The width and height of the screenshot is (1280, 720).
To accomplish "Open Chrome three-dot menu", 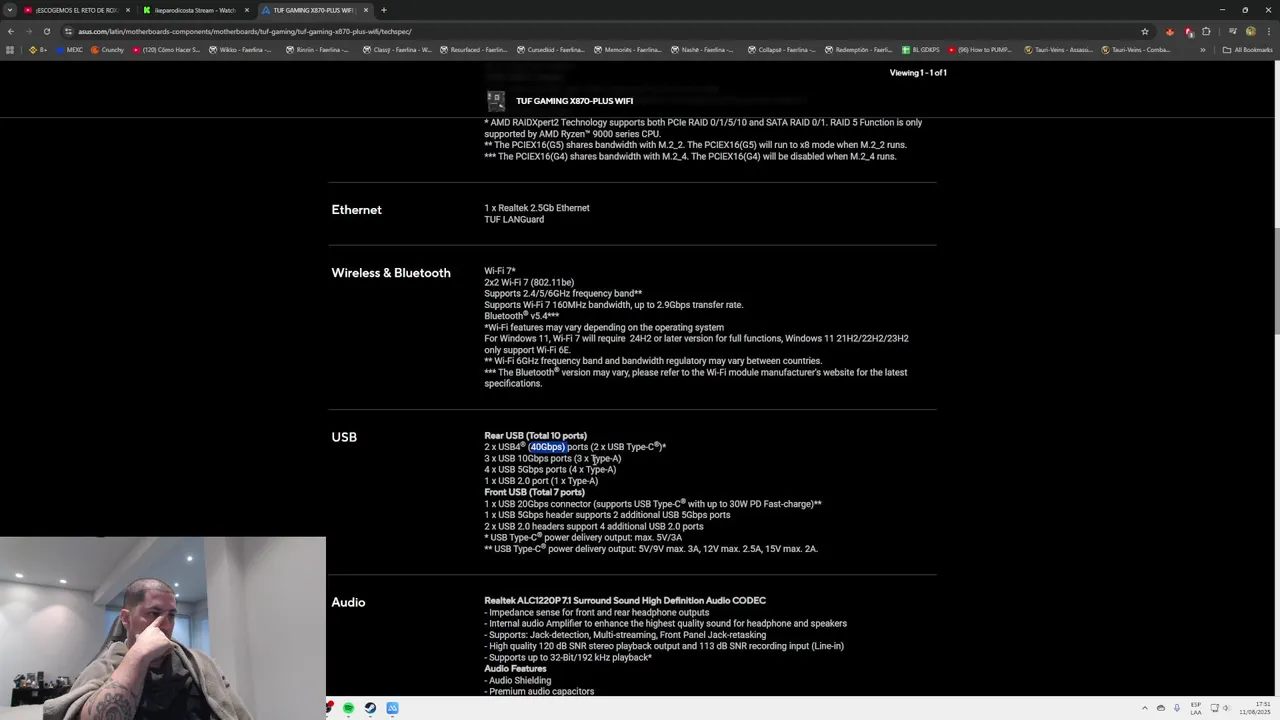I will pyautogui.click(x=1267, y=31).
